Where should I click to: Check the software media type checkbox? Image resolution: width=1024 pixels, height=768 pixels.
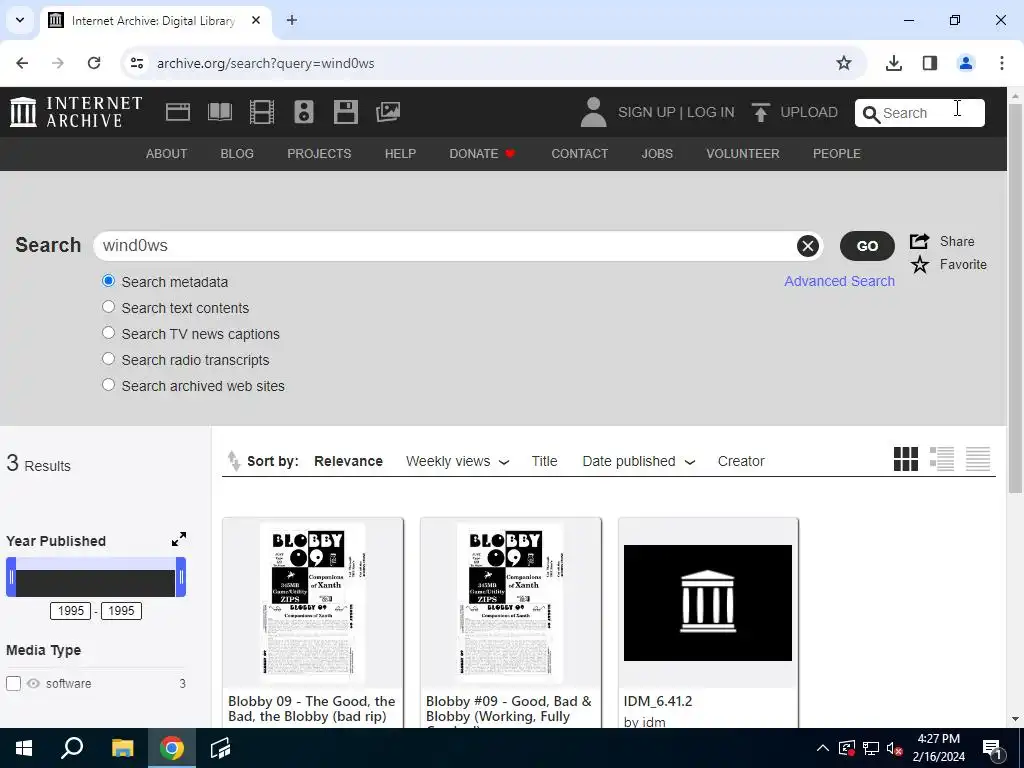coord(13,684)
